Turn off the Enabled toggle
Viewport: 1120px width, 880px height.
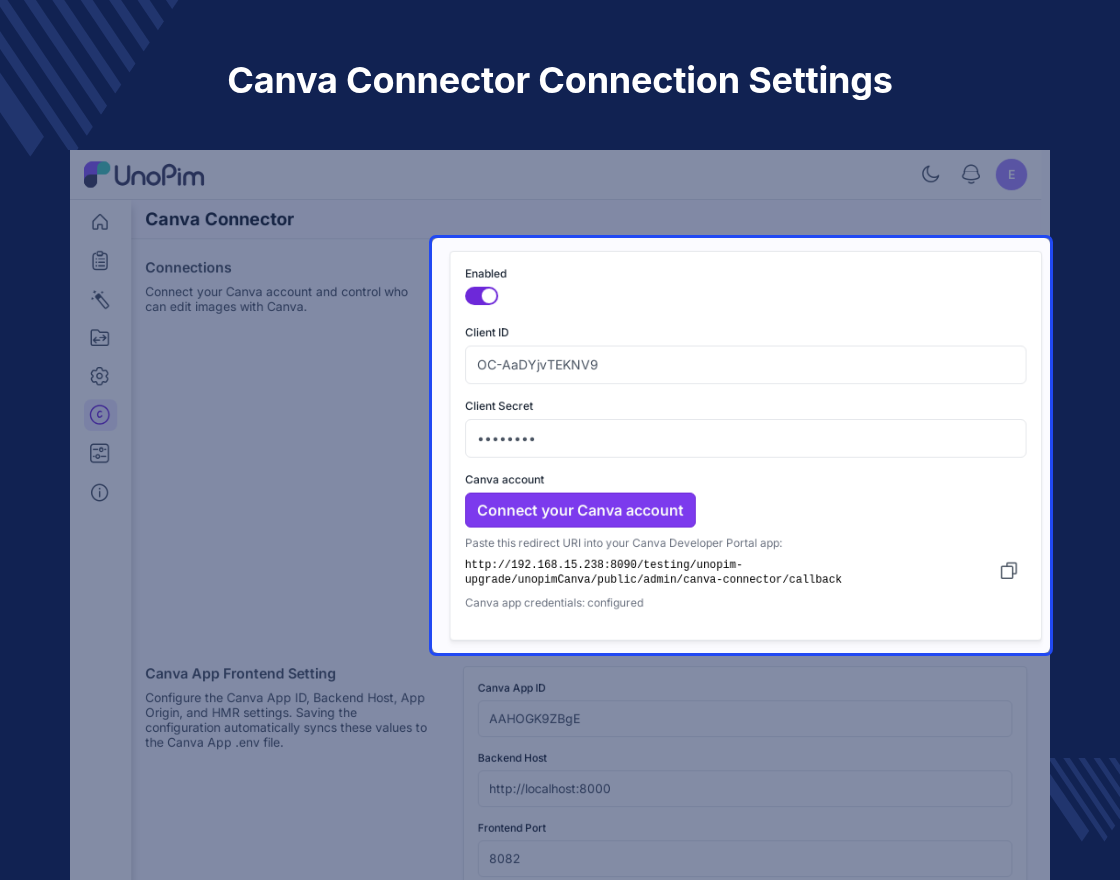coord(481,296)
